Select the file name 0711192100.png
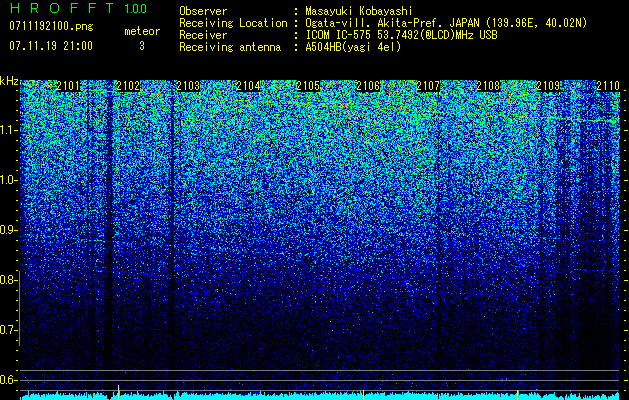 click(51, 26)
